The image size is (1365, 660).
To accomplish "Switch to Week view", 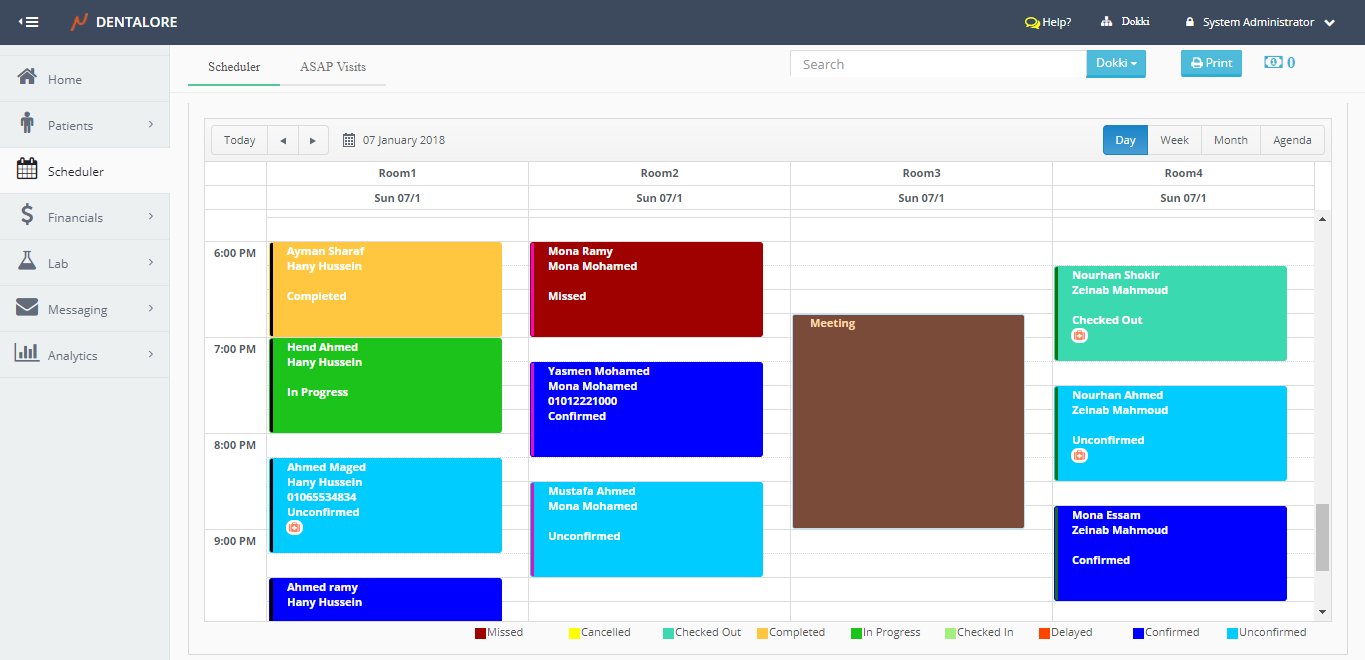I will (1174, 140).
